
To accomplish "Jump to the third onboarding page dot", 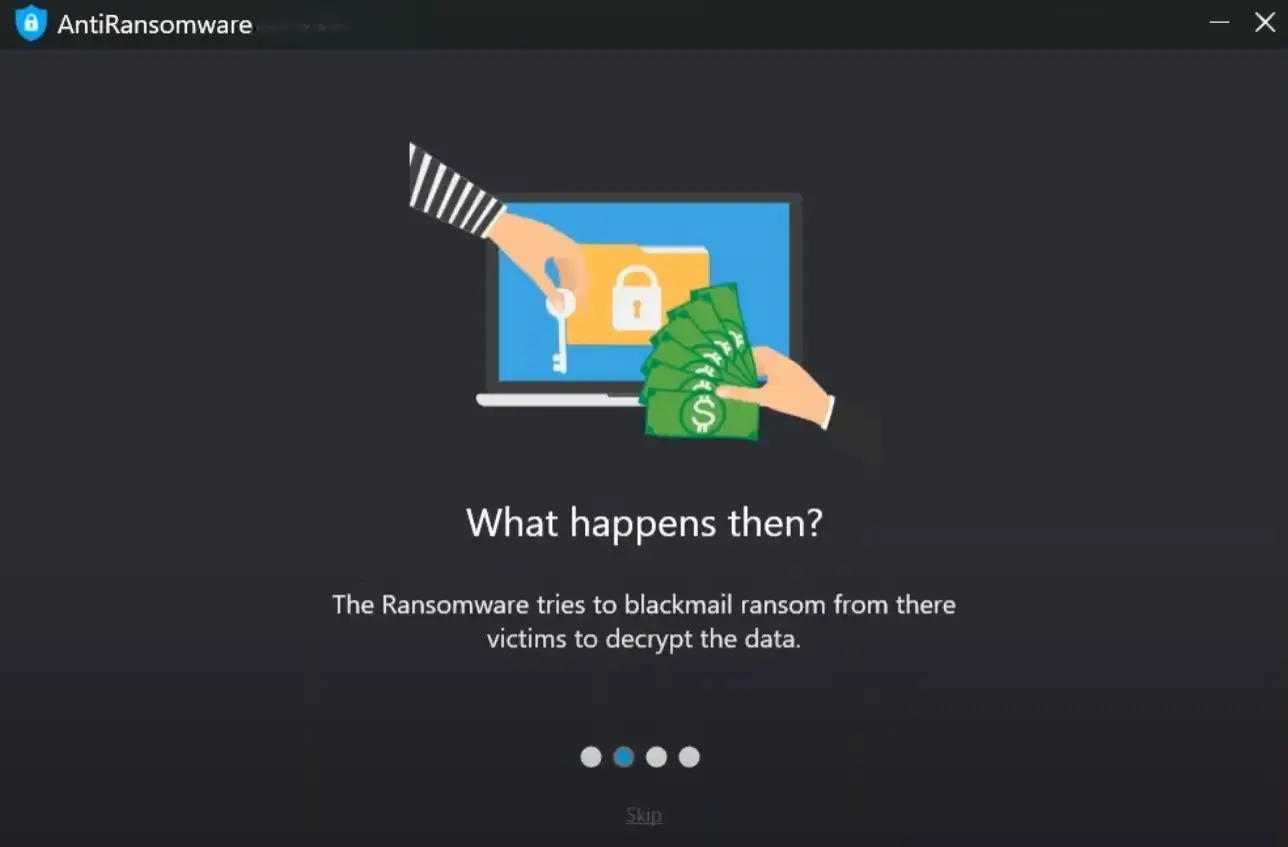I will [656, 757].
